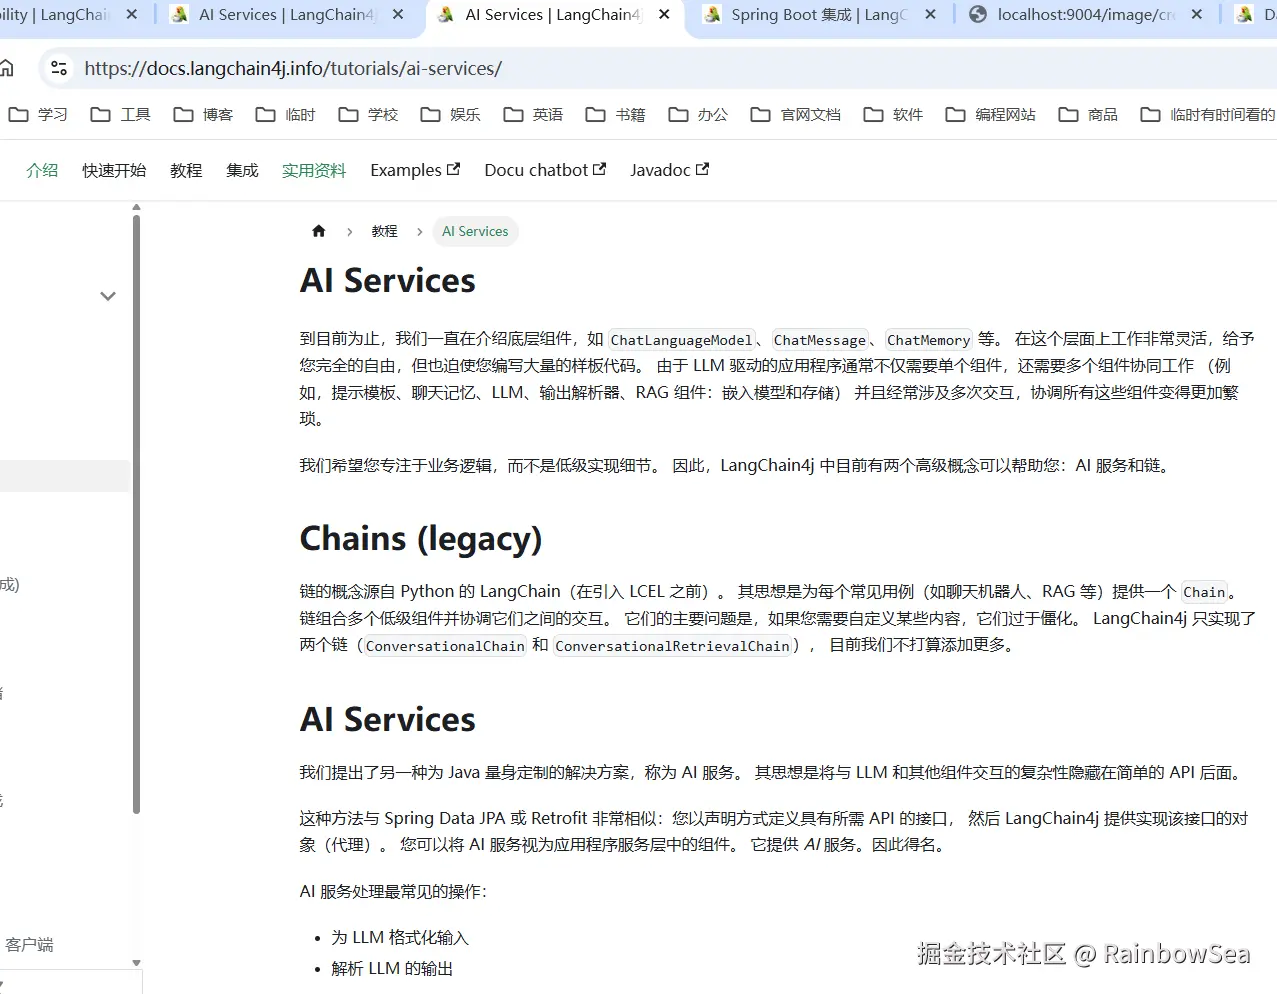1277x994 pixels.
Task: Click the ChatMemory code text
Action: coord(928,340)
